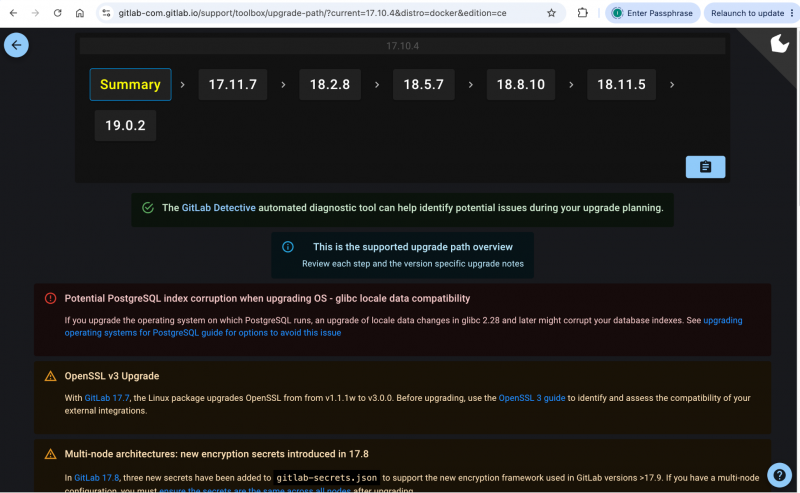
Task: Click warning triangle beside OpenSSL v3 Upgrade
Action: tap(50, 376)
